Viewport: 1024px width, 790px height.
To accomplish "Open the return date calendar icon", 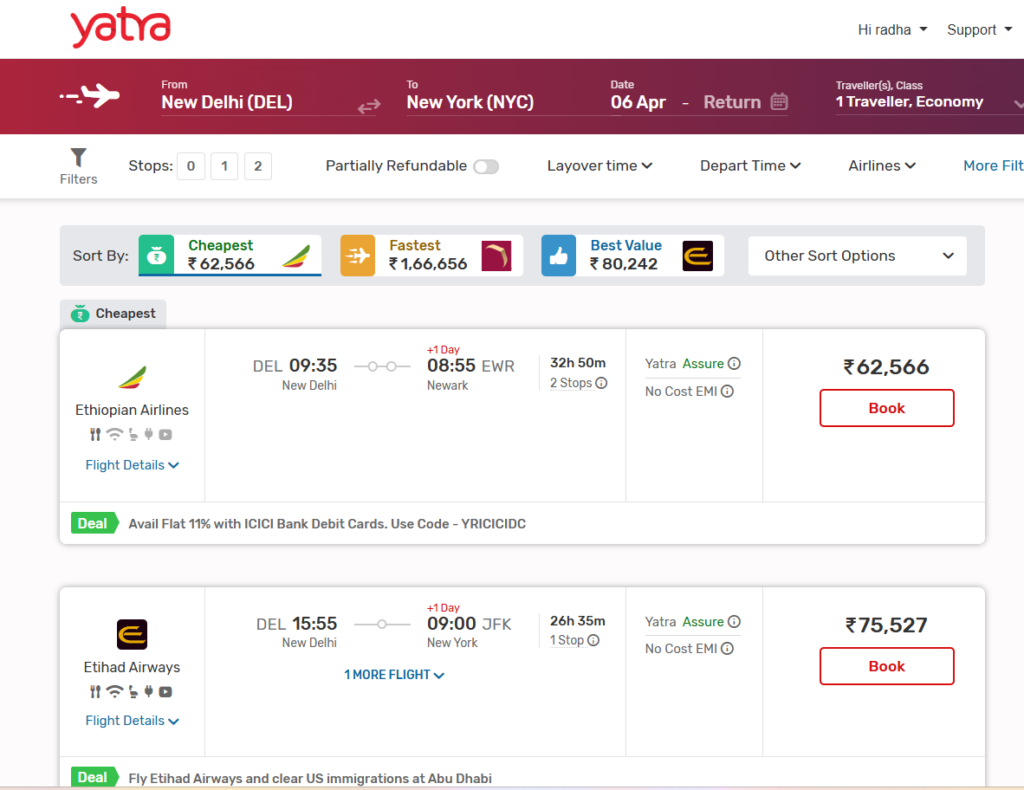I will click(779, 102).
